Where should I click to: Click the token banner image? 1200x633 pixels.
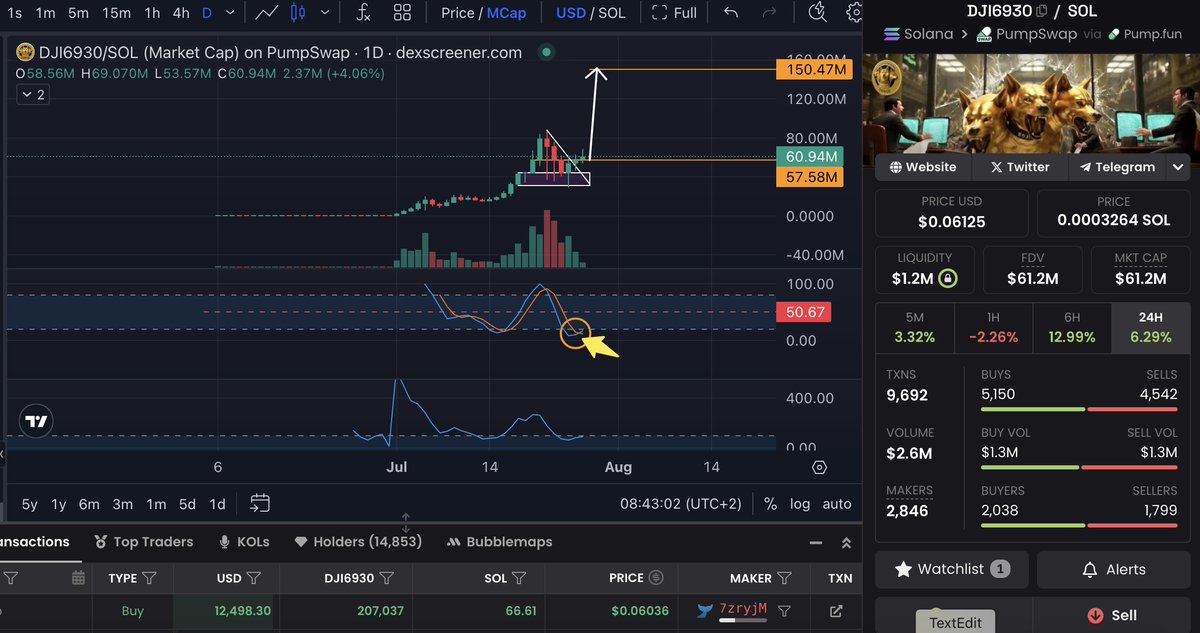[1032, 102]
